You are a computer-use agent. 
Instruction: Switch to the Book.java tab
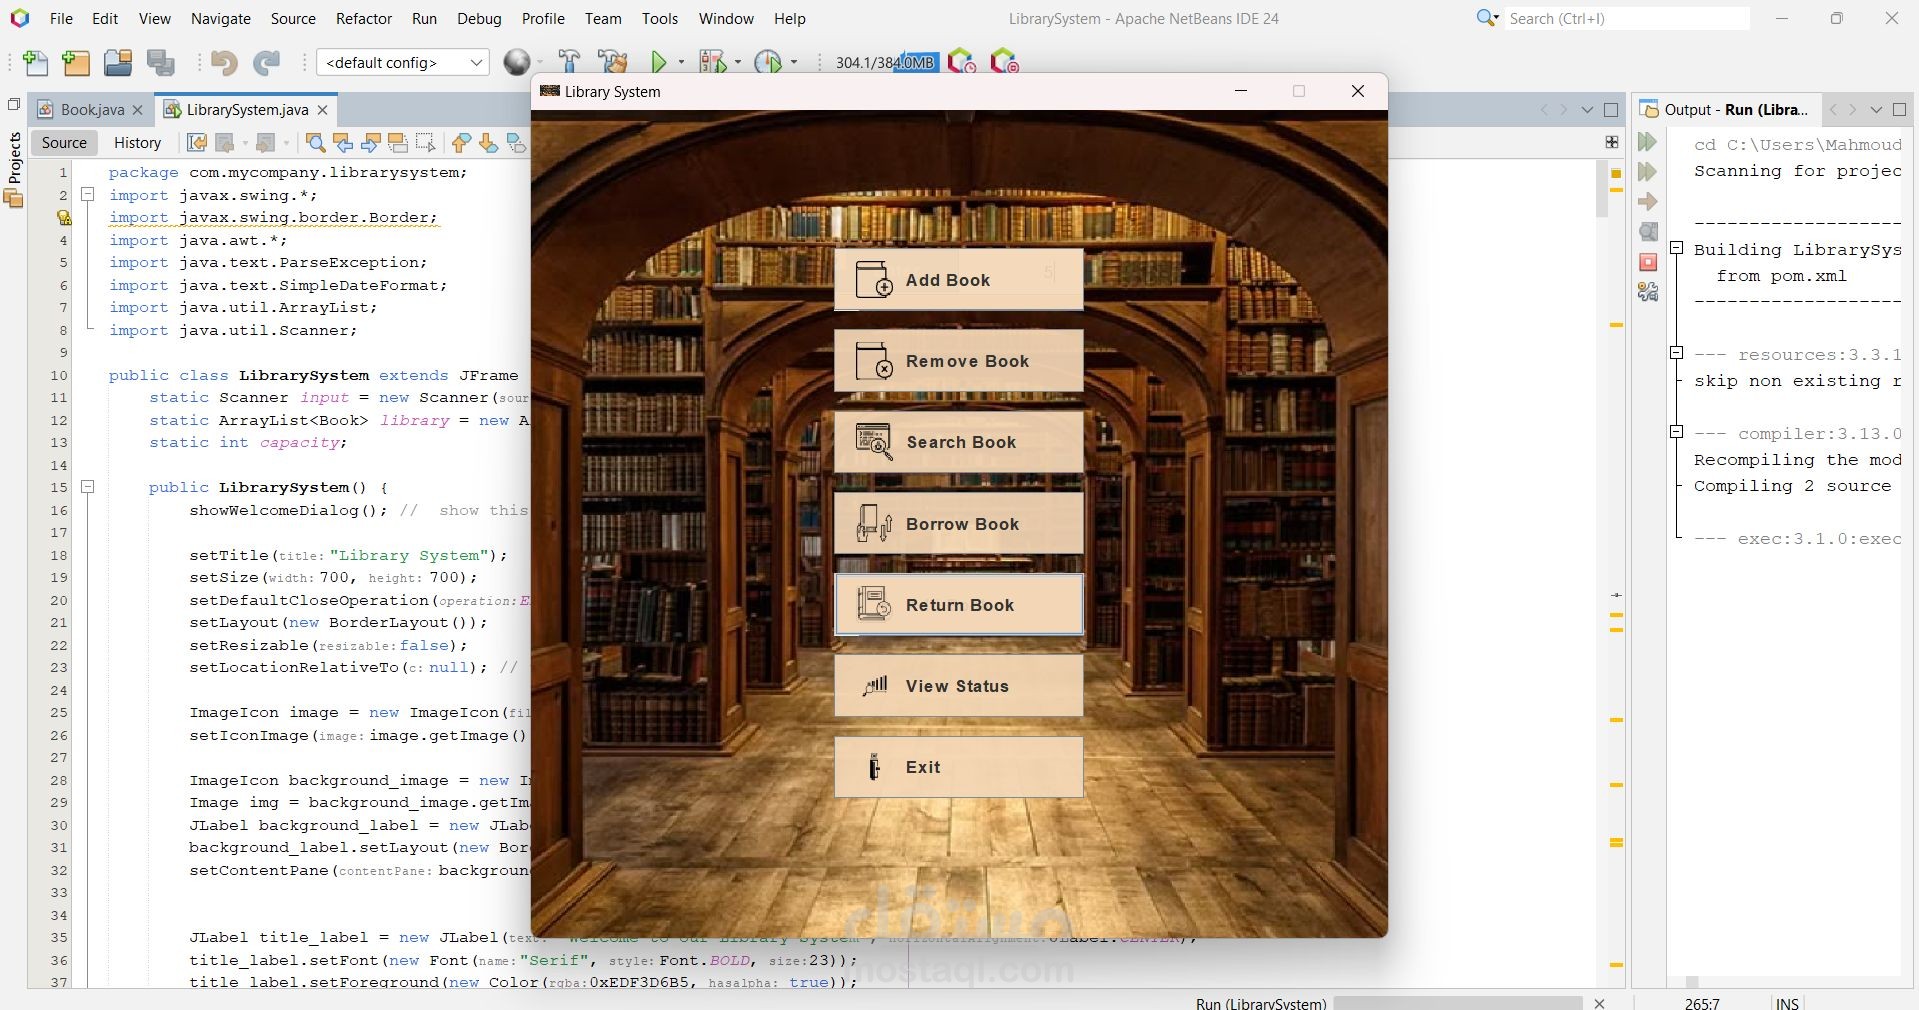92,110
